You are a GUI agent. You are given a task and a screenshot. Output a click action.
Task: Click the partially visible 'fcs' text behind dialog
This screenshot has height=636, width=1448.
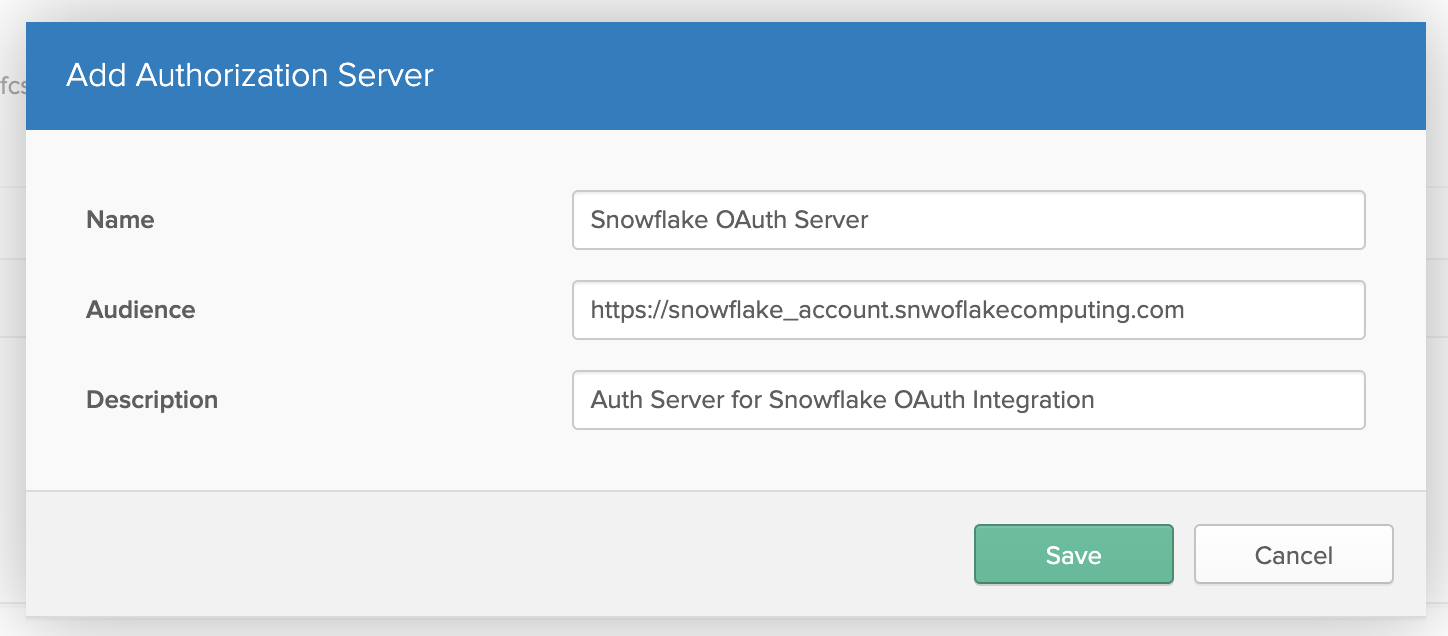[x=10, y=85]
